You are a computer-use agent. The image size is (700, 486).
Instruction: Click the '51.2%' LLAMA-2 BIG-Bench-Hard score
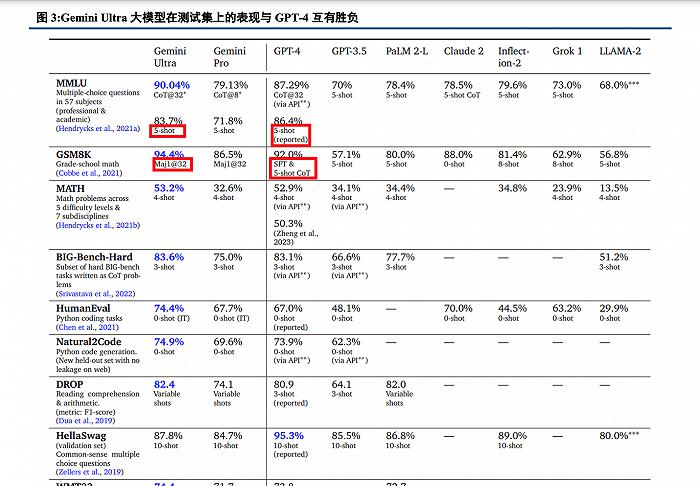(613, 257)
